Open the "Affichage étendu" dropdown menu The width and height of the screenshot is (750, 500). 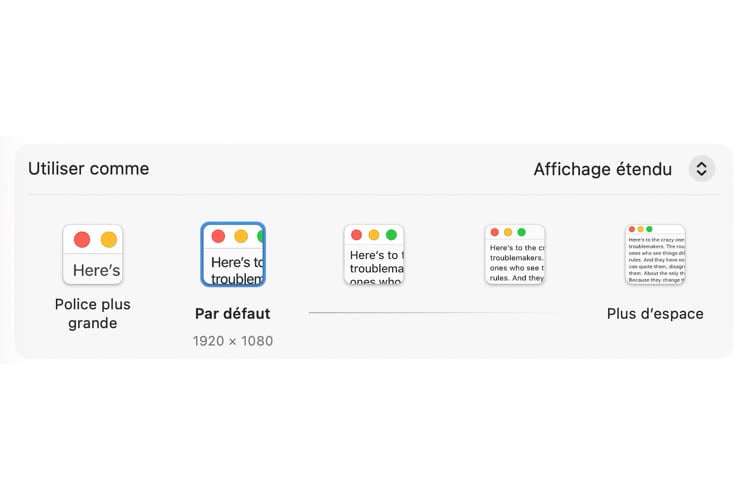coord(602,169)
